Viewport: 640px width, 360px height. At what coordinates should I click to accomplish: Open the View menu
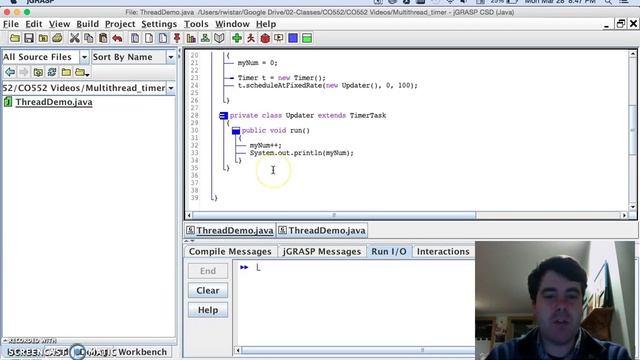(x=59, y=24)
